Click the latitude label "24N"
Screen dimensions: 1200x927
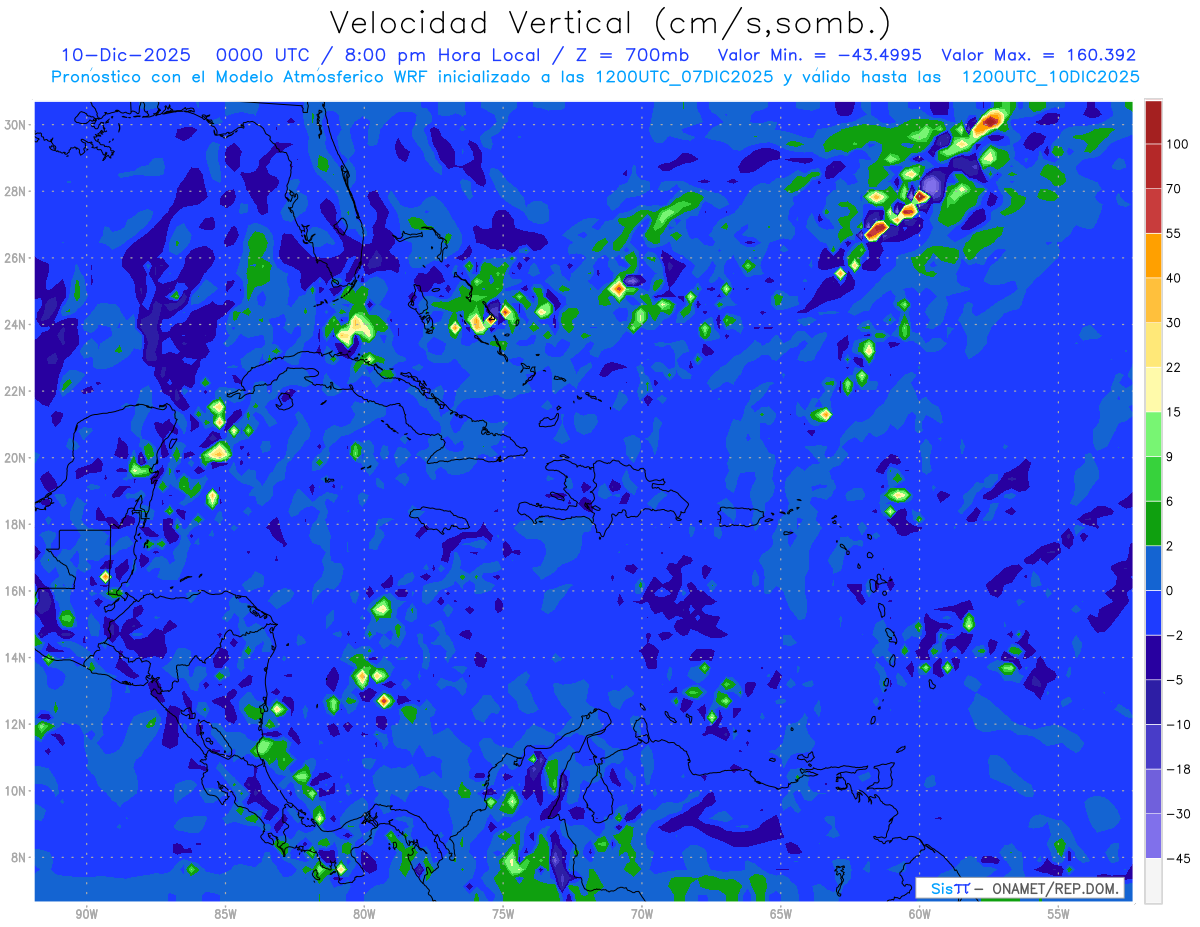click(17, 325)
